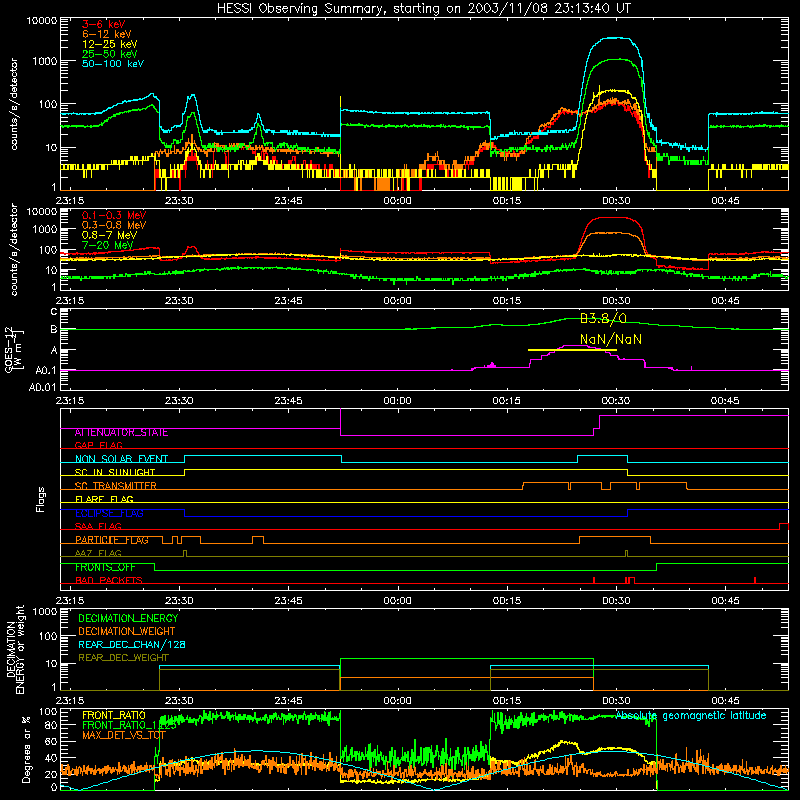Select the '25-50 keV' legend label
Viewport: 800px width, 800px height.
tap(110, 54)
